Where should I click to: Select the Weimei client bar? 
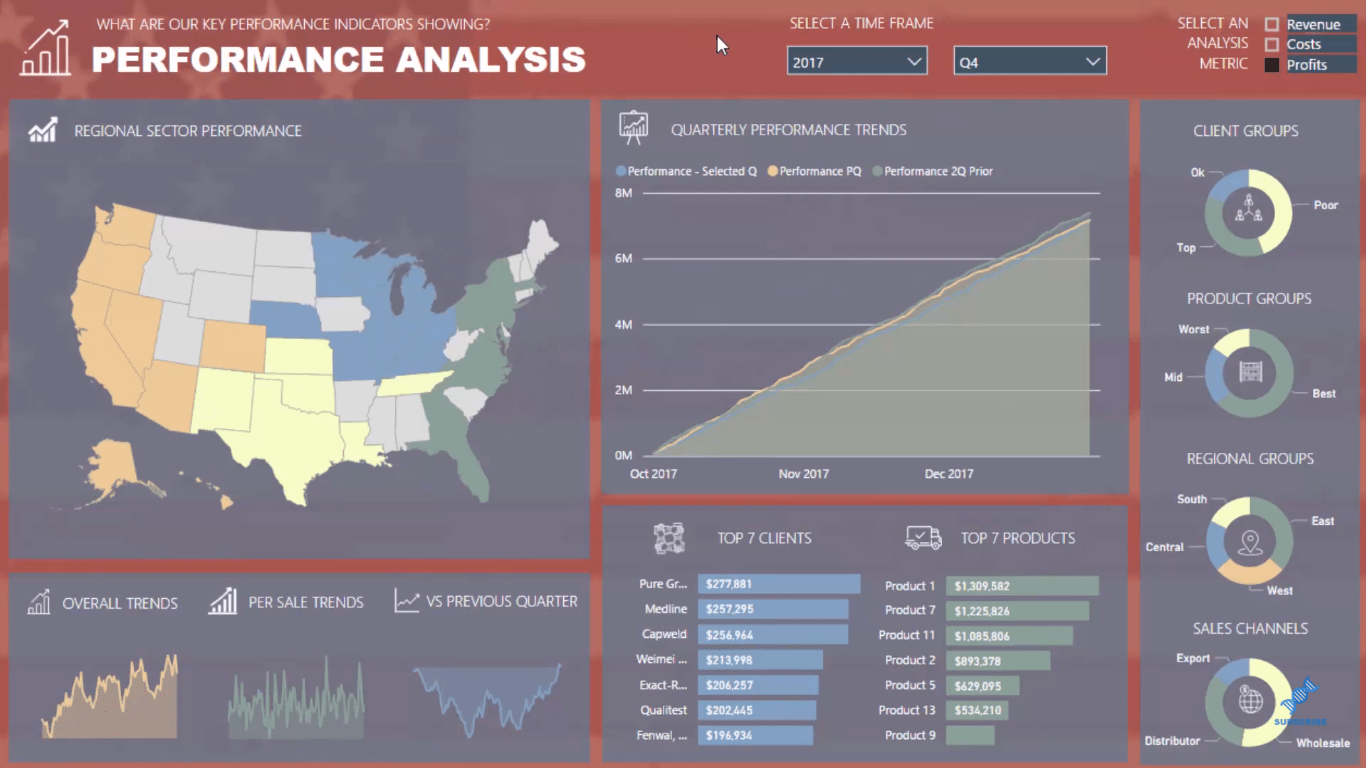761,659
